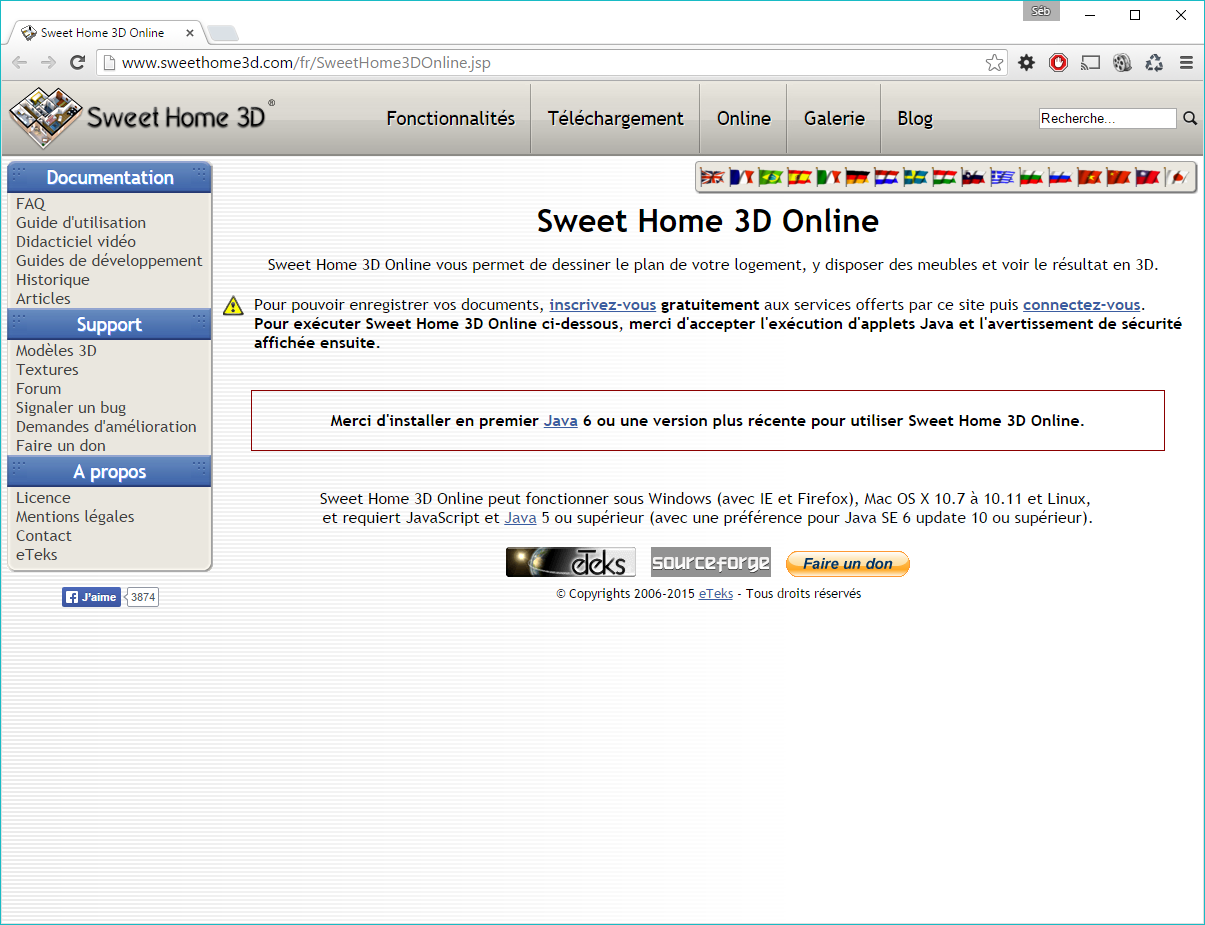Click the Vietnamese flag

pos(1089,177)
